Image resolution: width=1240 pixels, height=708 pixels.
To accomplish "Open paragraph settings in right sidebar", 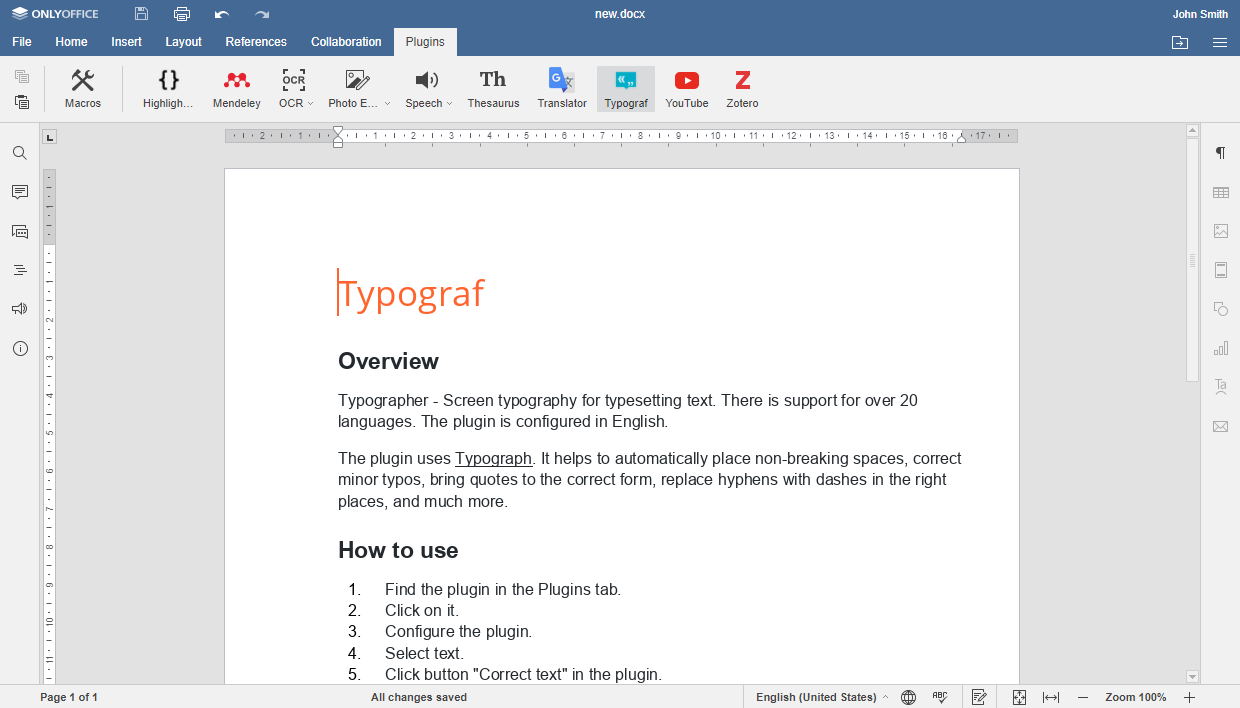I will 1221,153.
